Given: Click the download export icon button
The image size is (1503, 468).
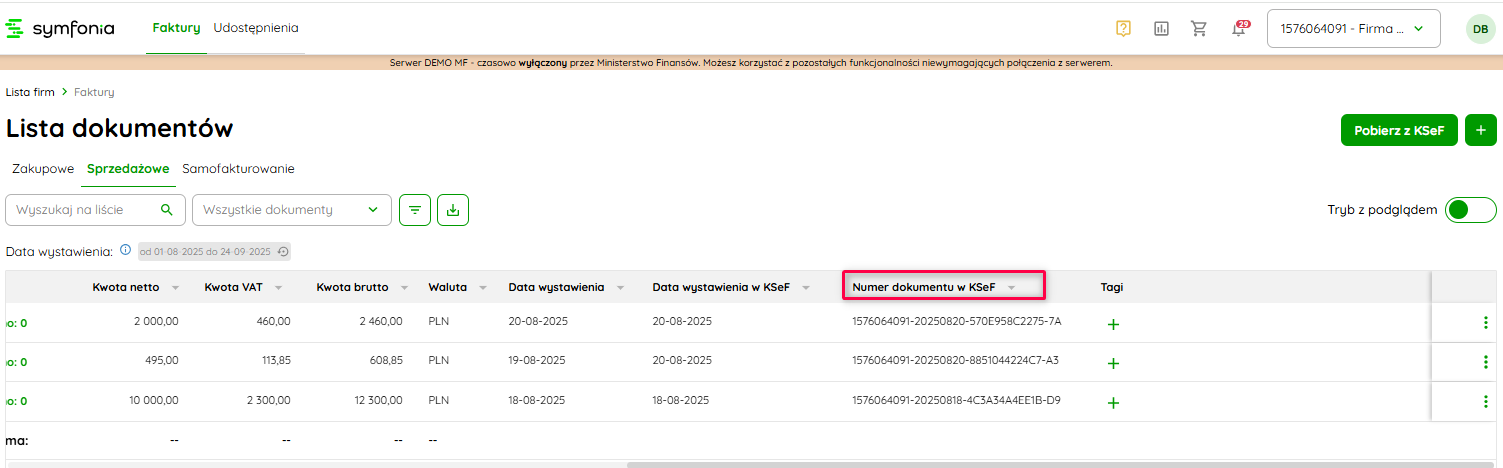Looking at the screenshot, I should (453, 210).
